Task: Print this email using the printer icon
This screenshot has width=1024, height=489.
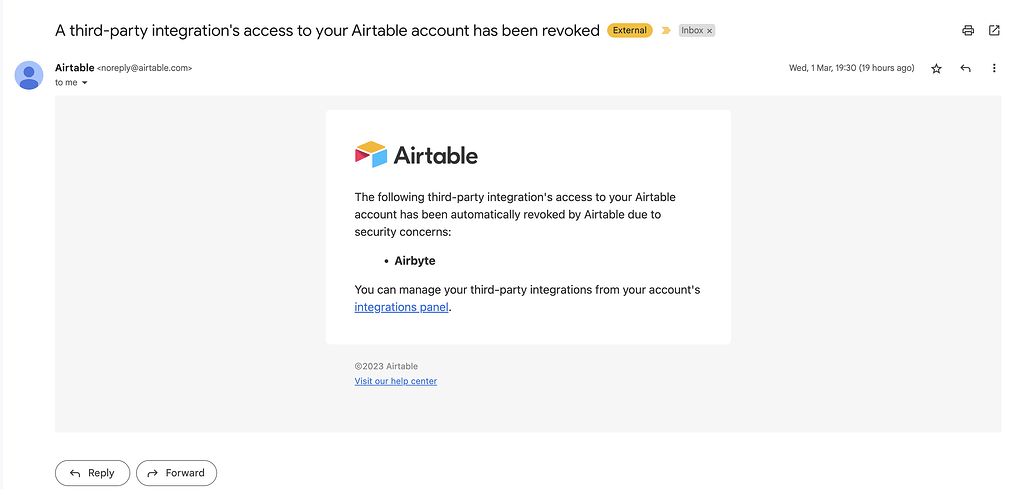Action: coord(968,30)
